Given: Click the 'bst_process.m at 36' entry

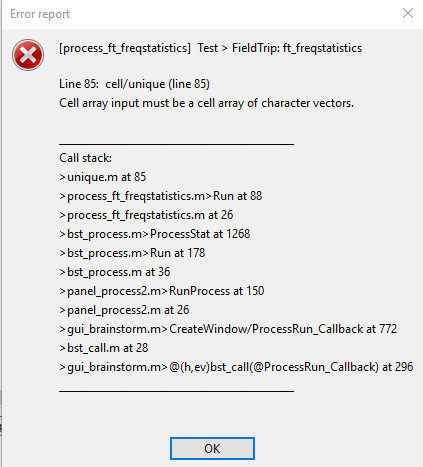Looking at the screenshot, I should 115,272.
